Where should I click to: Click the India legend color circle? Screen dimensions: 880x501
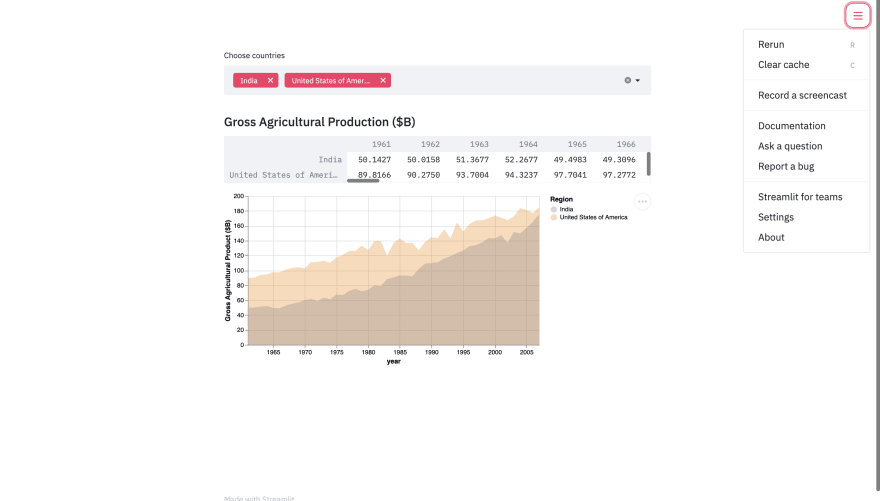pos(553,209)
